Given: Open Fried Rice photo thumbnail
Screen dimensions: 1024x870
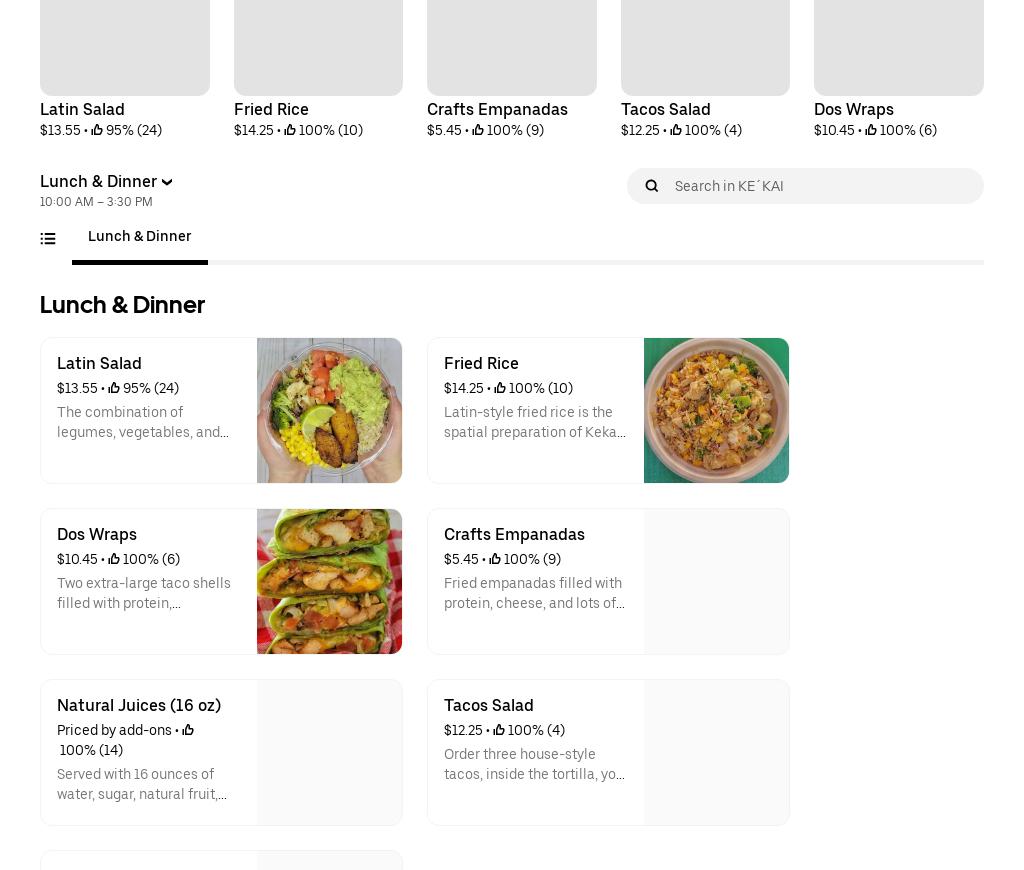Looking at the screenshot, I should 716,411.
